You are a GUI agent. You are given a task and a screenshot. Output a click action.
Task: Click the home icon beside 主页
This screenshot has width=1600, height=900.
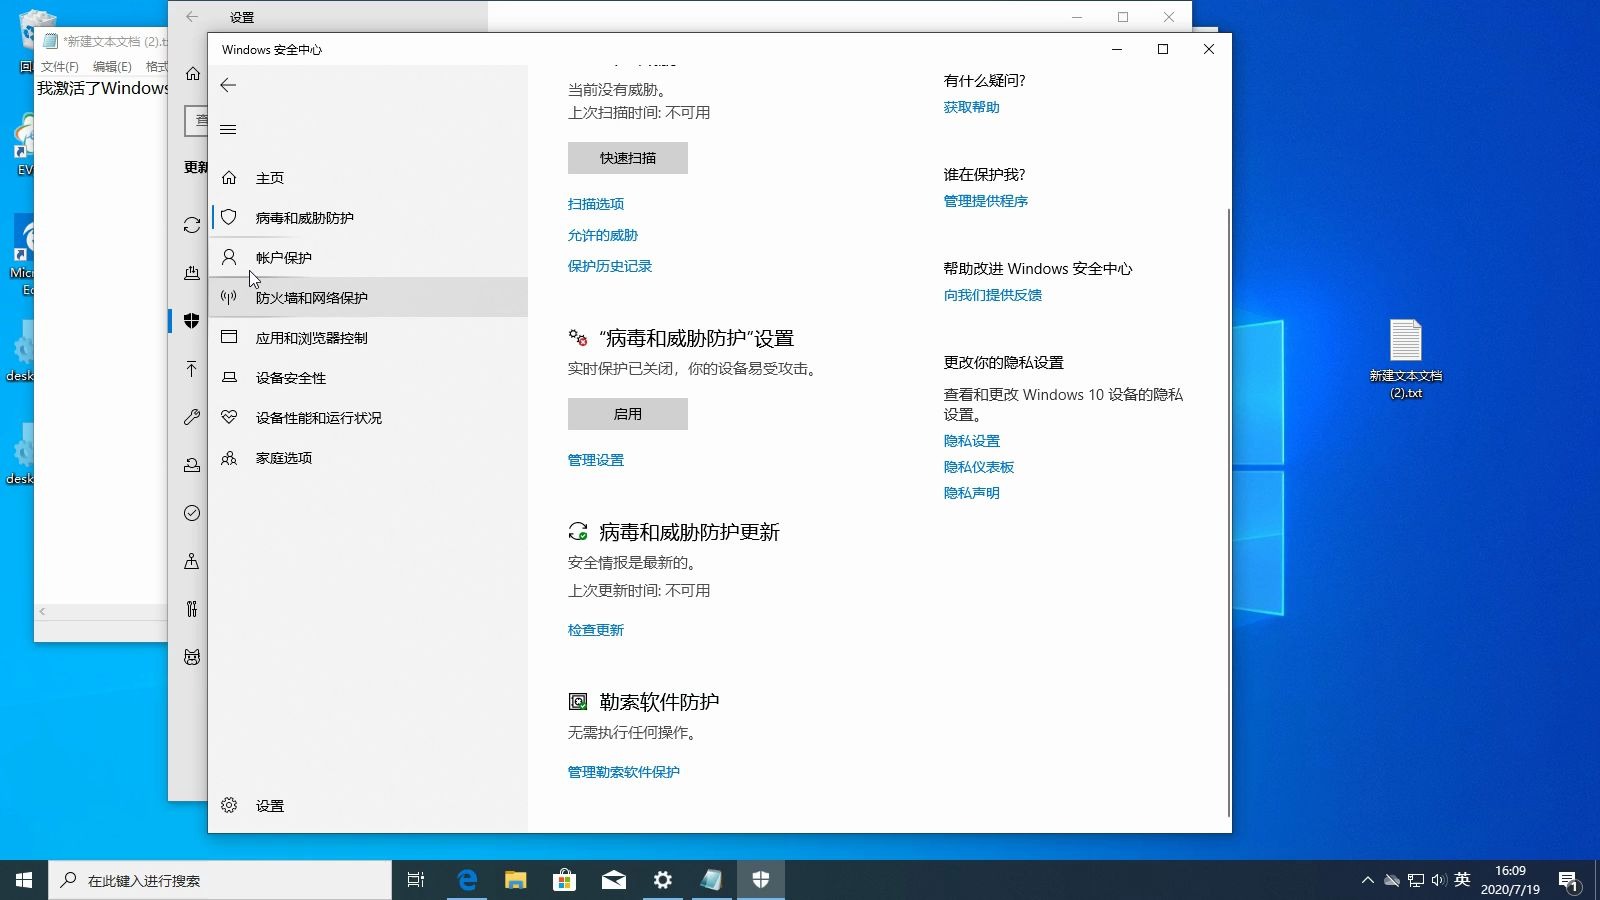click(229, 177)
